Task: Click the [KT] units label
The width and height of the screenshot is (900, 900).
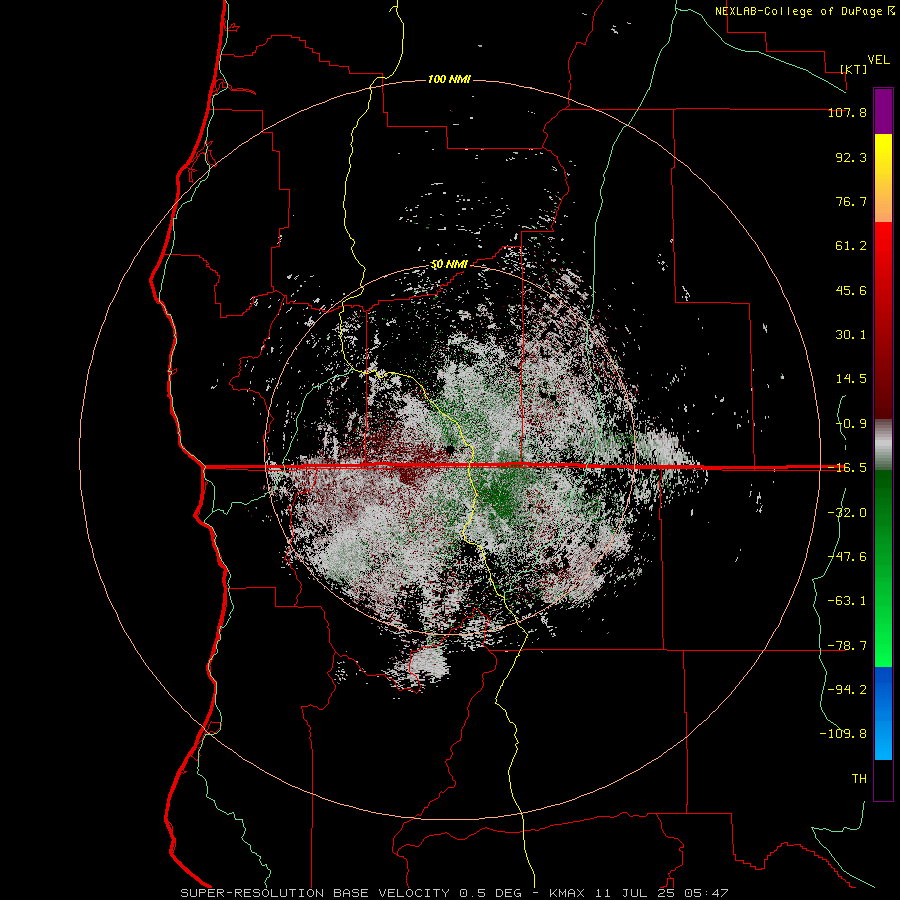Action: 854,69
